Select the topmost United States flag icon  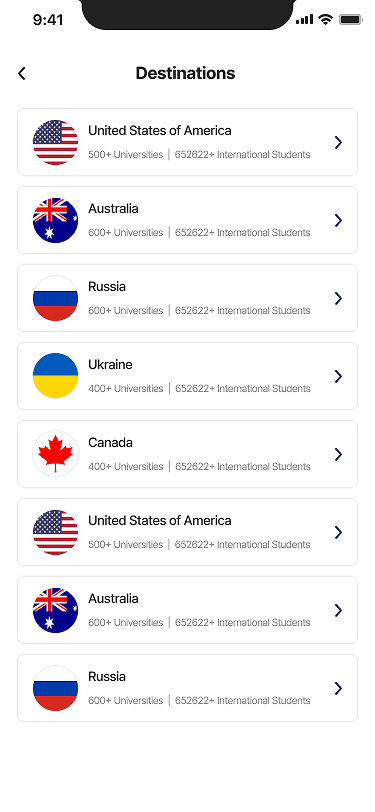tap(55, 142)
